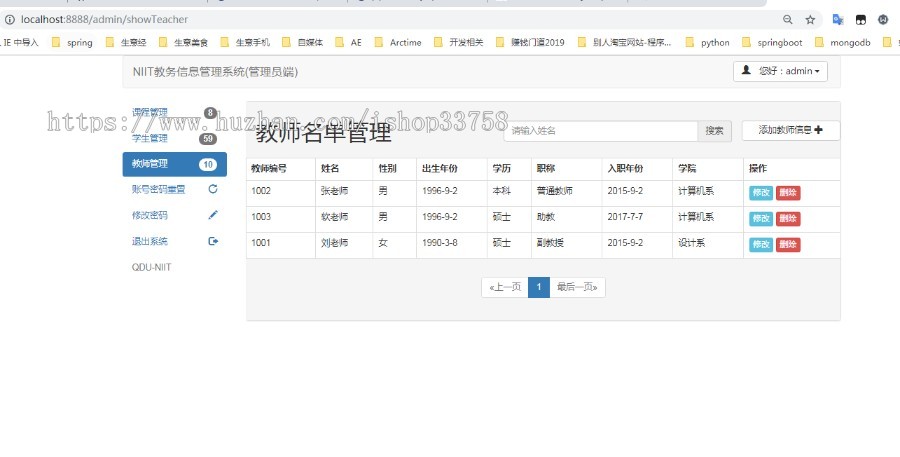Click the zoom magnifier icon in address bar

tap(788, 20)
